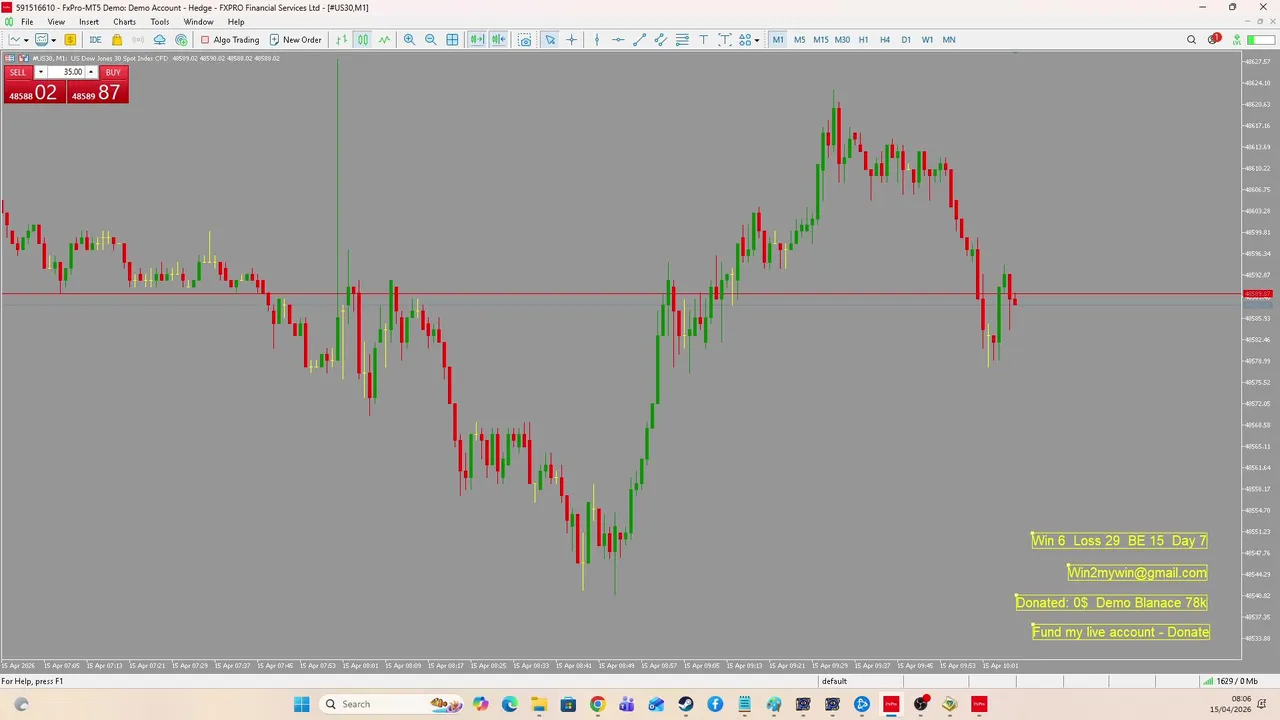Select W1 timeframe
1280x720 pixels.
tap(927, 40)
